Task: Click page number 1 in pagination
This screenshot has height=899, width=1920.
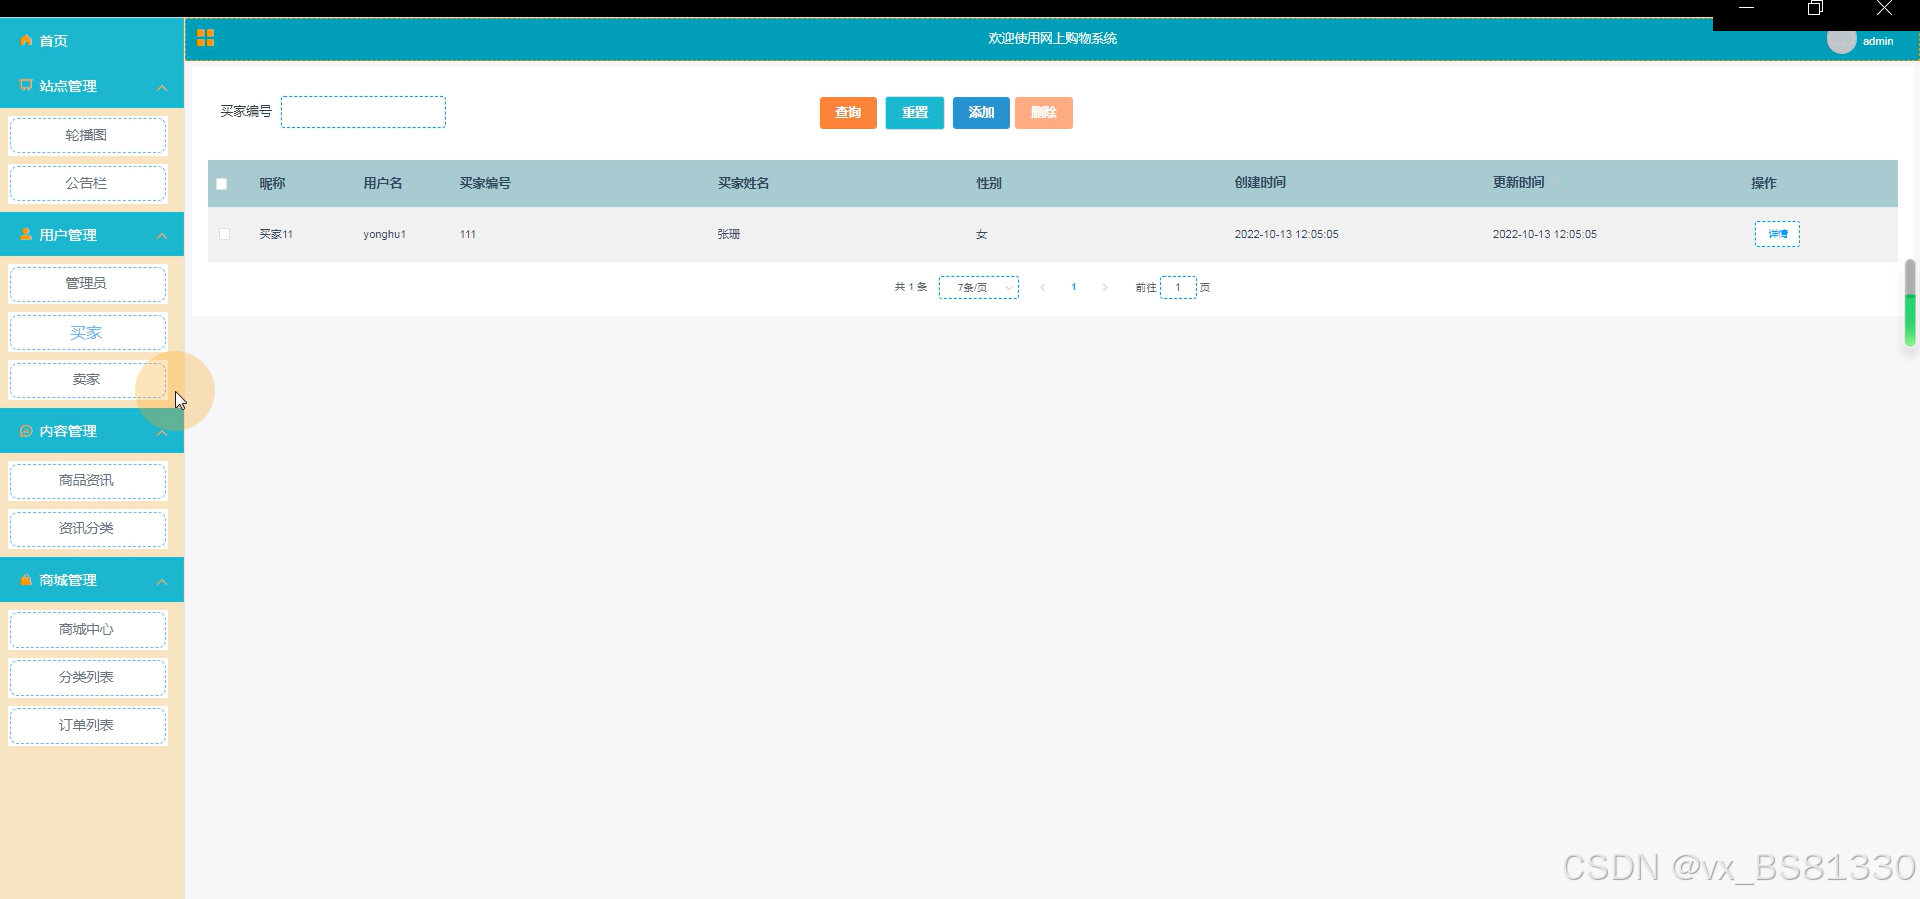Action: click(1074, 287)
